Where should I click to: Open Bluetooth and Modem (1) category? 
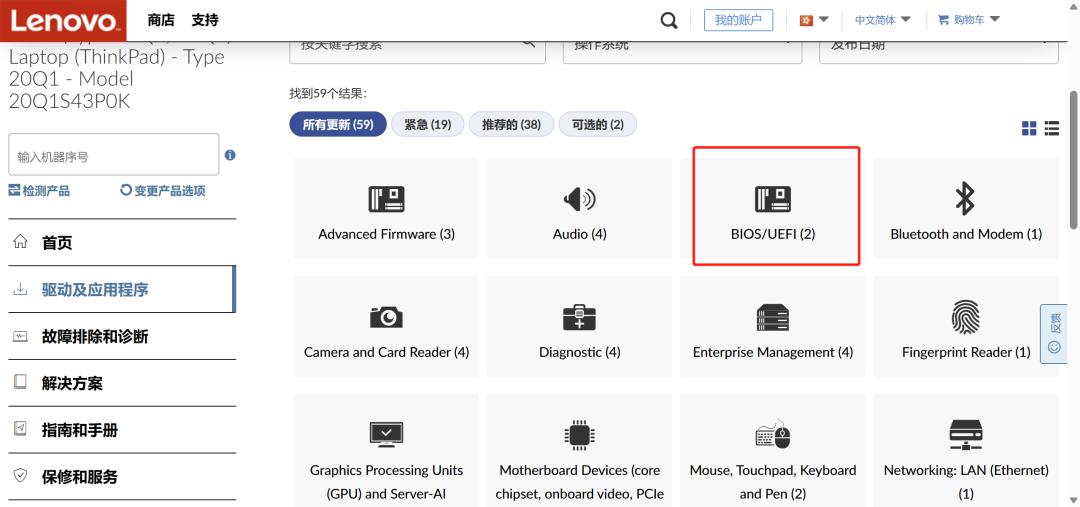coord(966,209)
